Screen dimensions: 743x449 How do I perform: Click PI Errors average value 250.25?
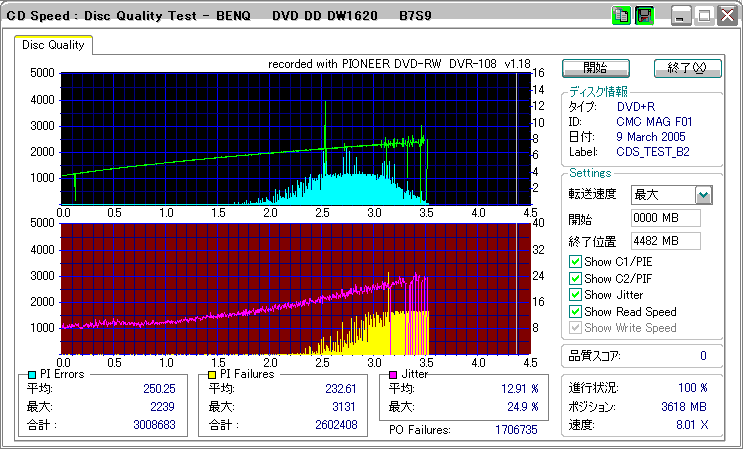coord(159,389)
